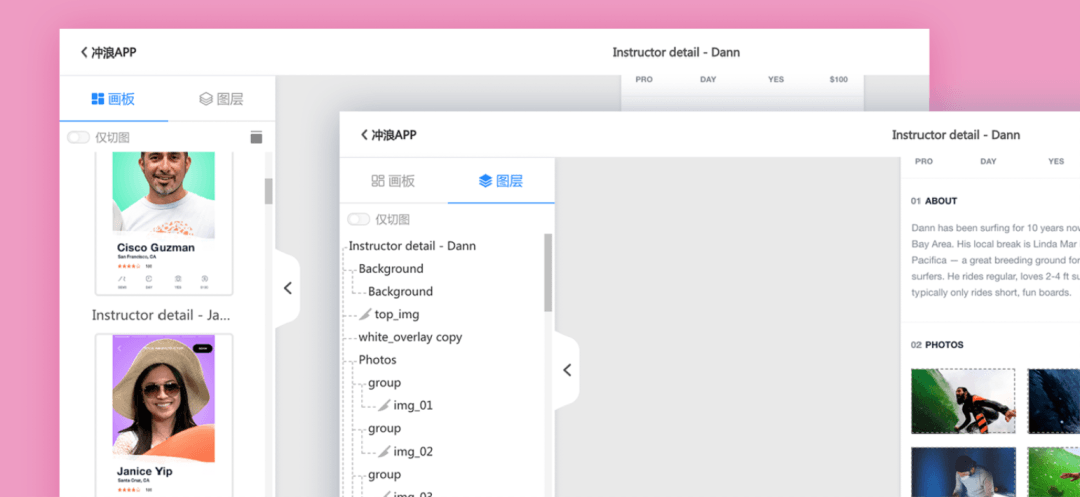Select 画板 tab in back window
Viewport: 1080px width, 497px height.
tap(114, 99)
